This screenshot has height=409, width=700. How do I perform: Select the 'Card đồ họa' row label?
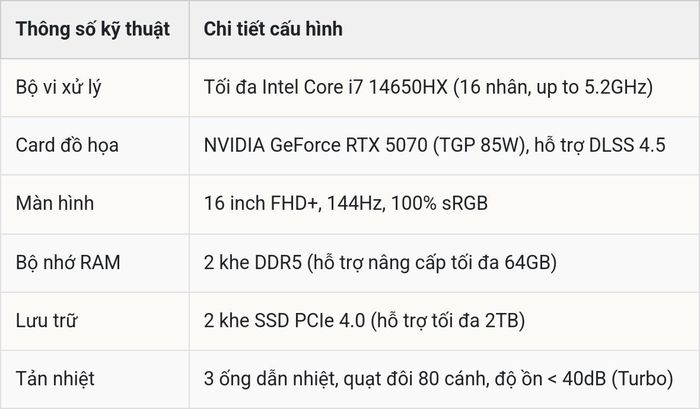(x=67, y=146)
